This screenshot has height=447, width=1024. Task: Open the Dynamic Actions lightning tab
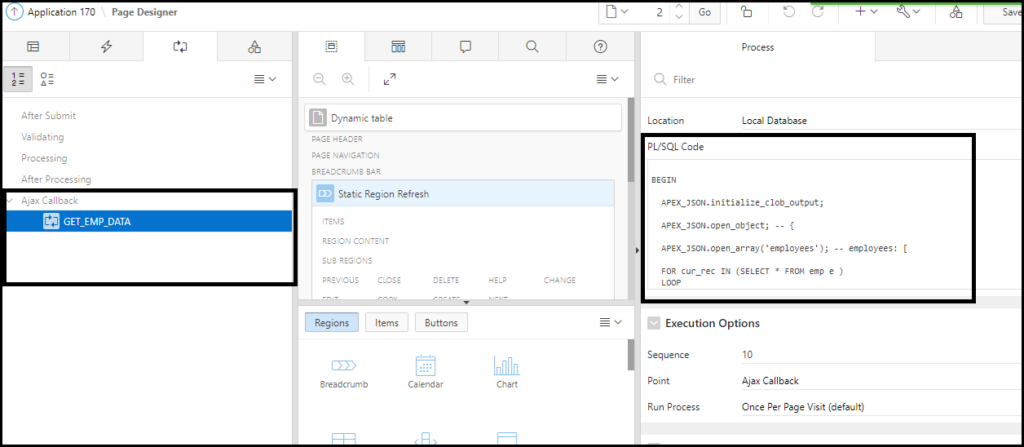click(106, 46)
